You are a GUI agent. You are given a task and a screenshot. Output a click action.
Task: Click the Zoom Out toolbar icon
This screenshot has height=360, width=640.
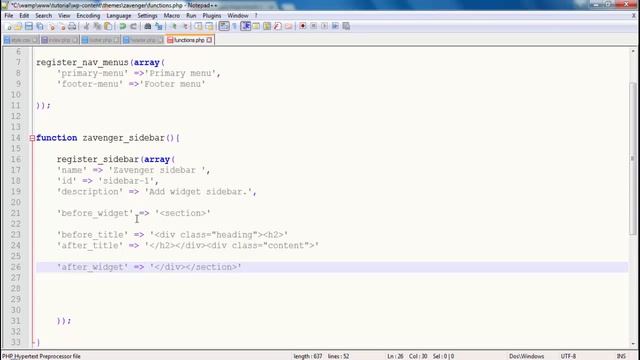[184, 27]
